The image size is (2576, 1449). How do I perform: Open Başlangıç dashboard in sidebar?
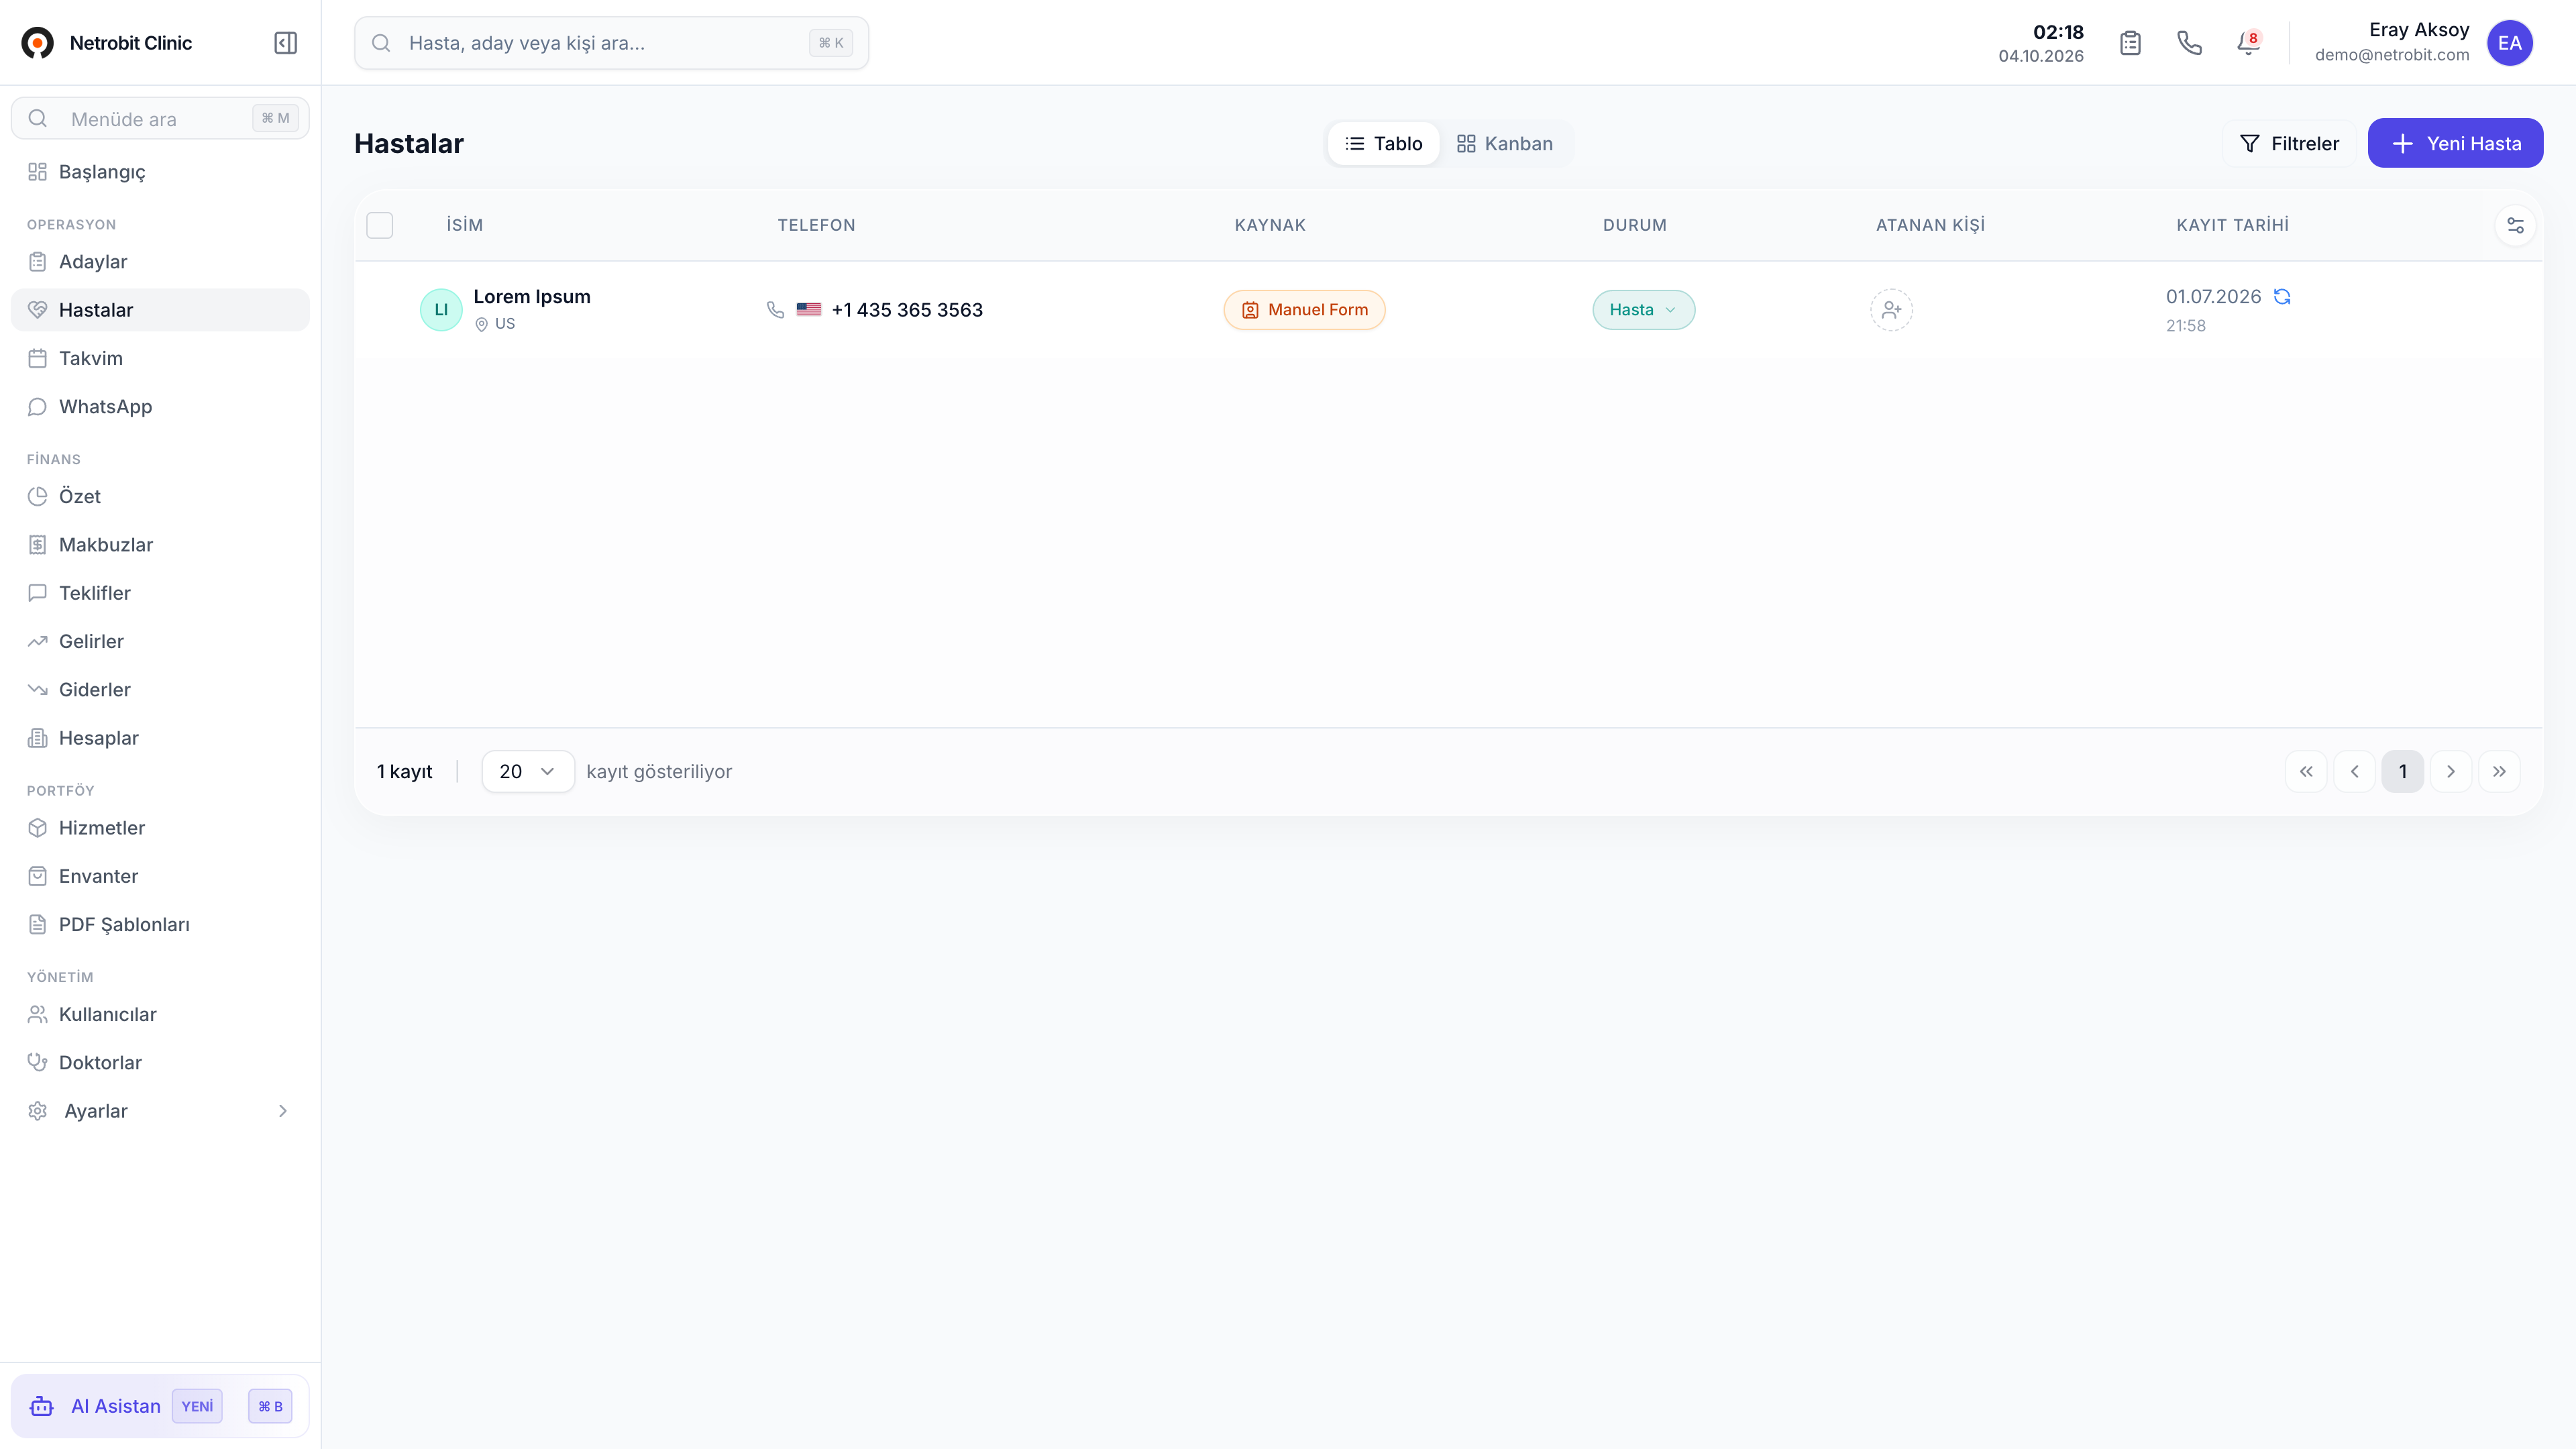point(160,172)
